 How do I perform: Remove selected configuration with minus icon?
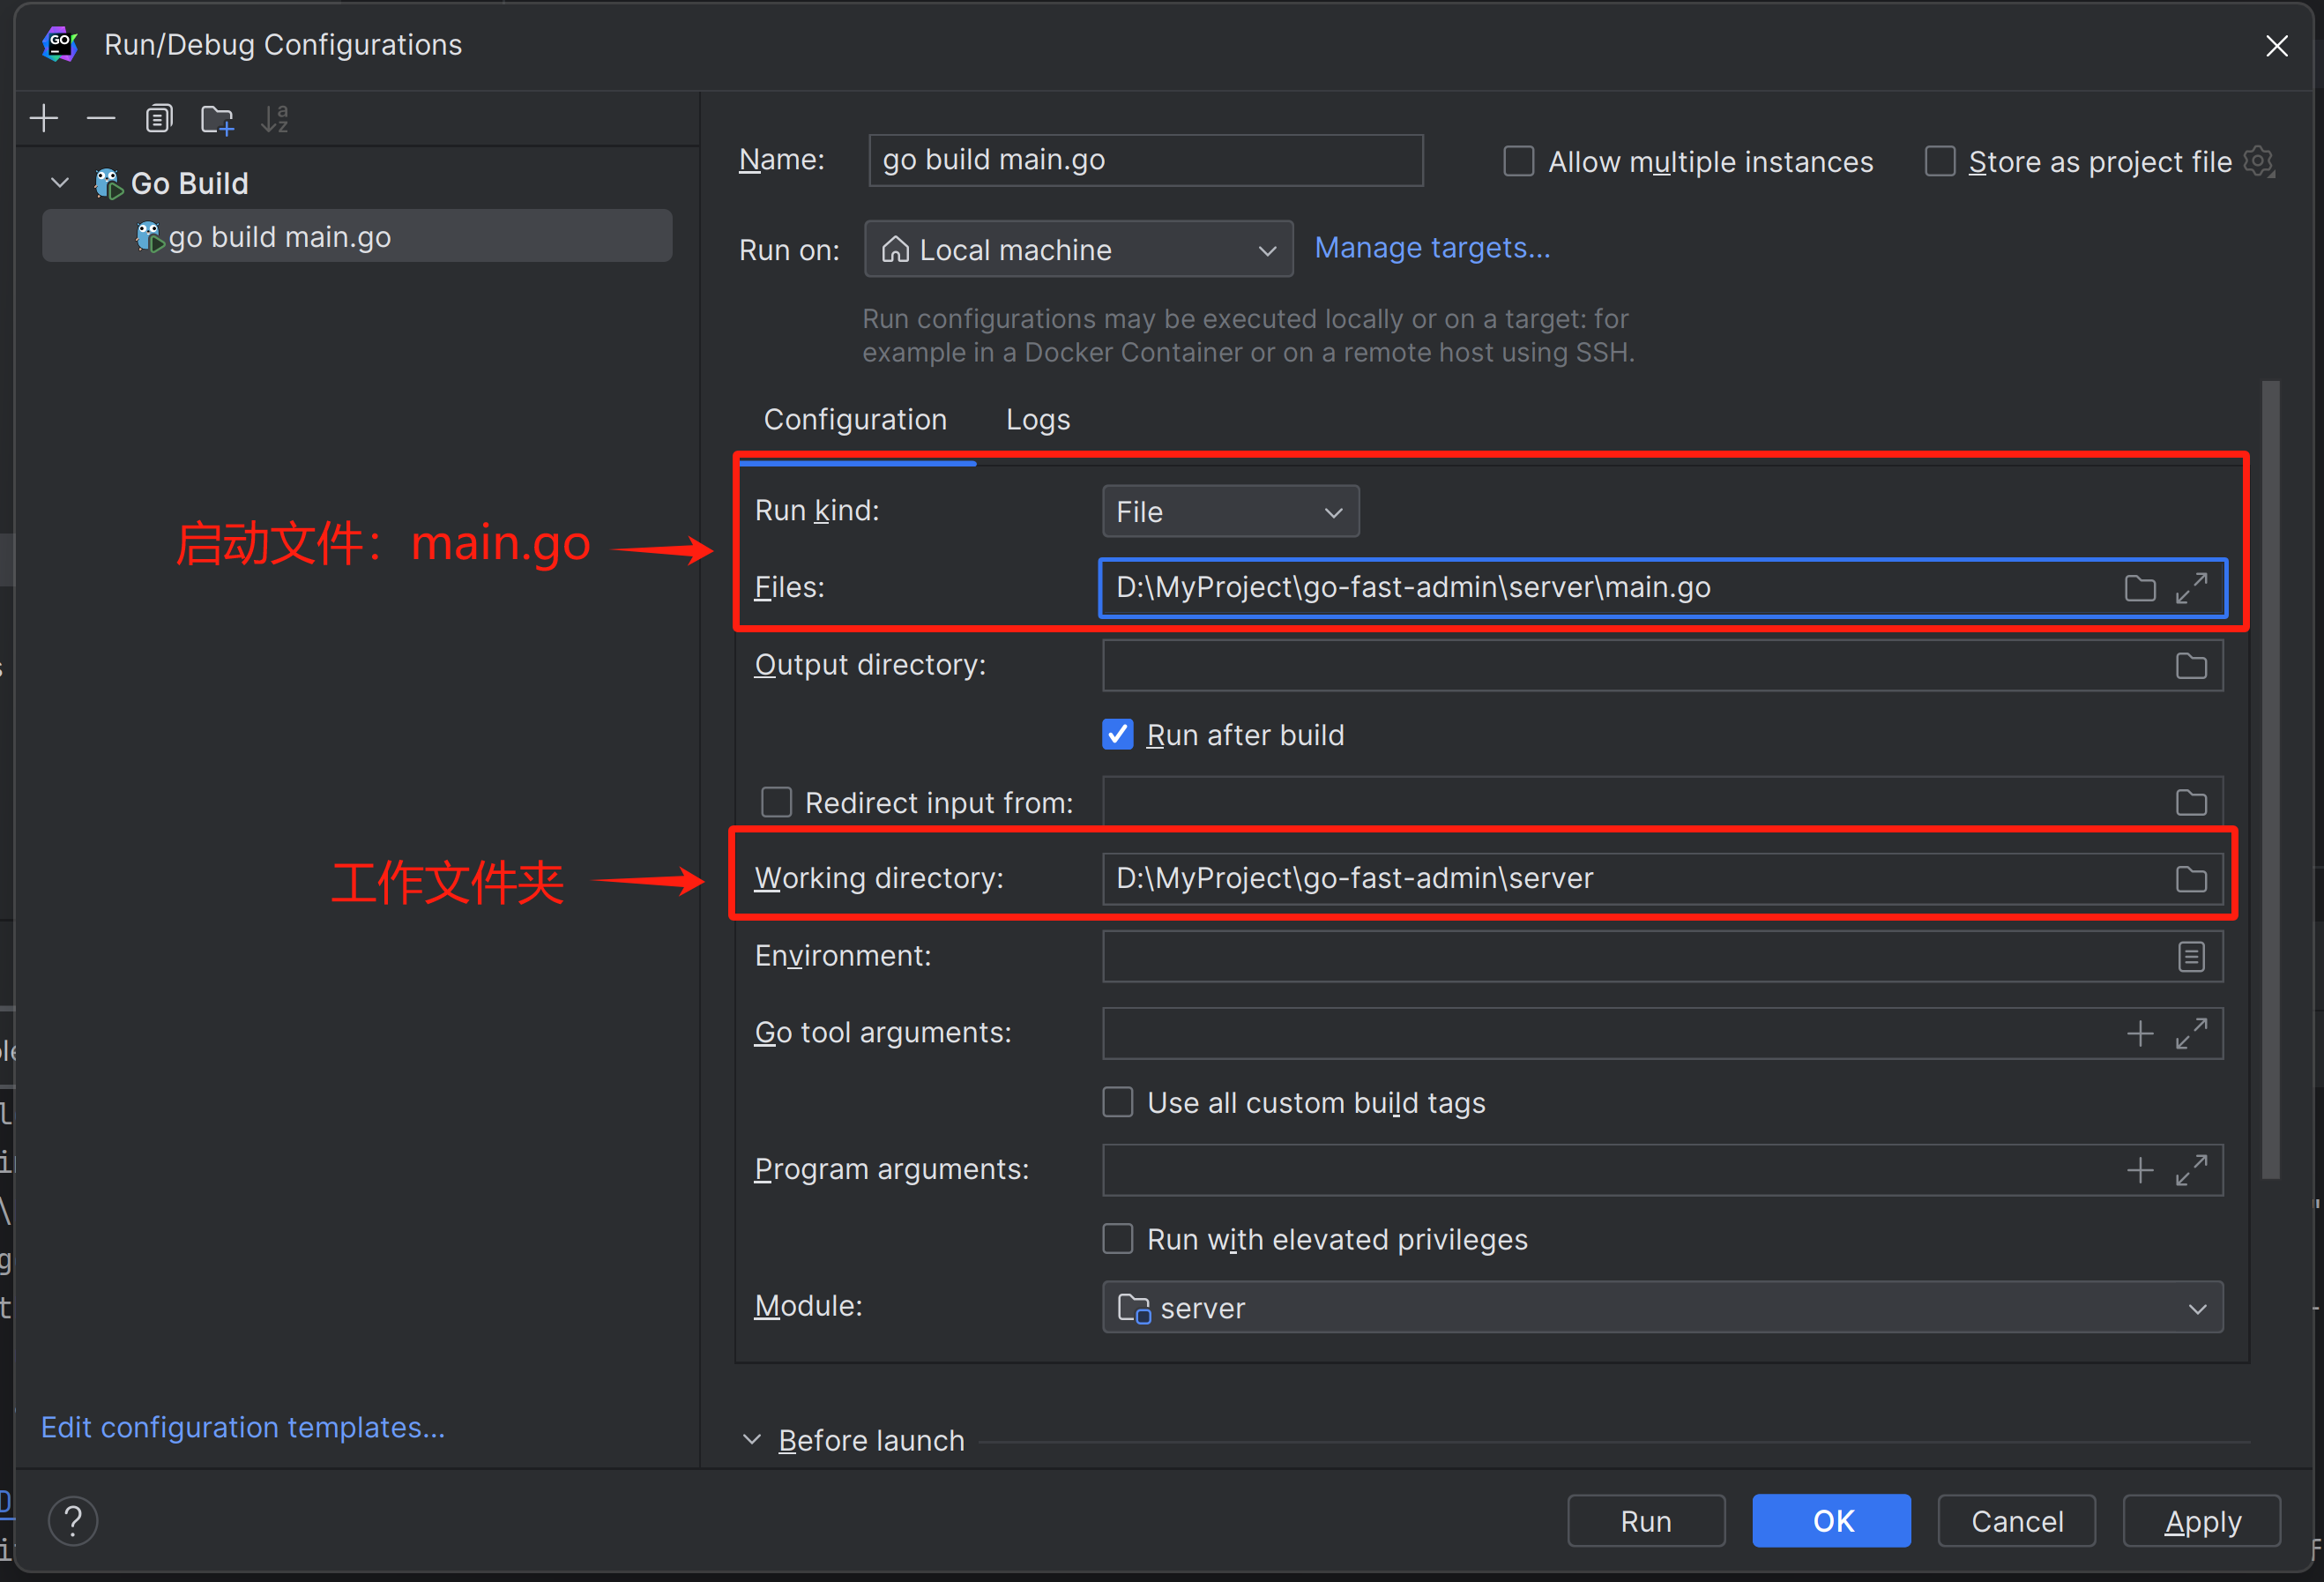101,119
